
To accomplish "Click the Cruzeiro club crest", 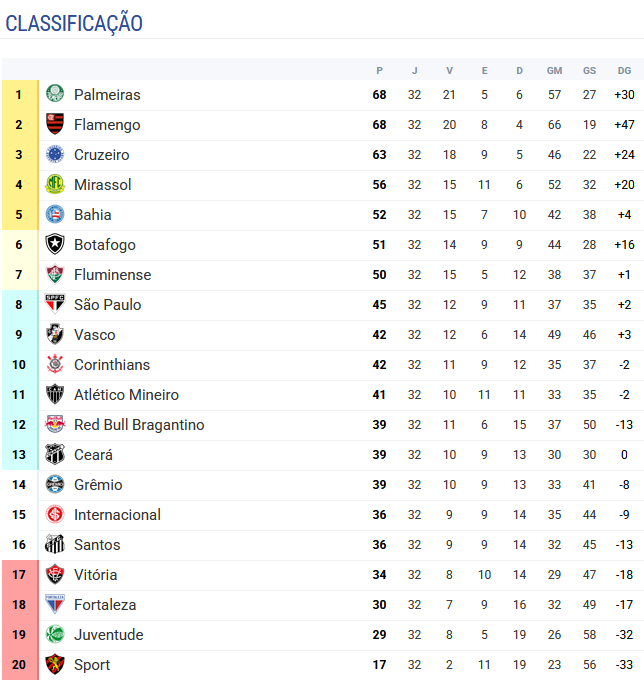I will (x=55, y=155).
